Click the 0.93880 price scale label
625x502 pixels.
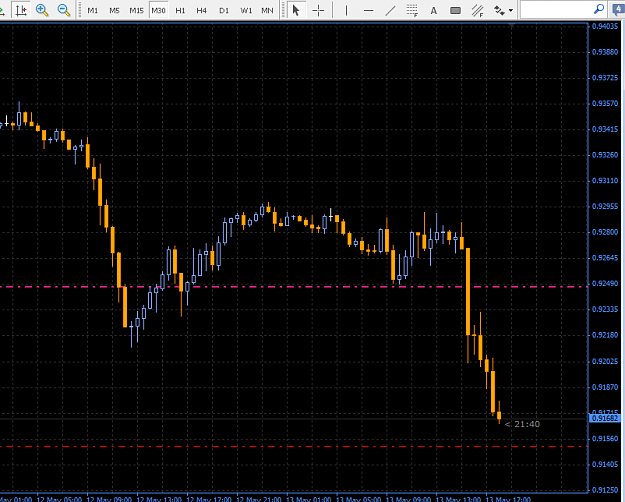[x=605, y=52]
